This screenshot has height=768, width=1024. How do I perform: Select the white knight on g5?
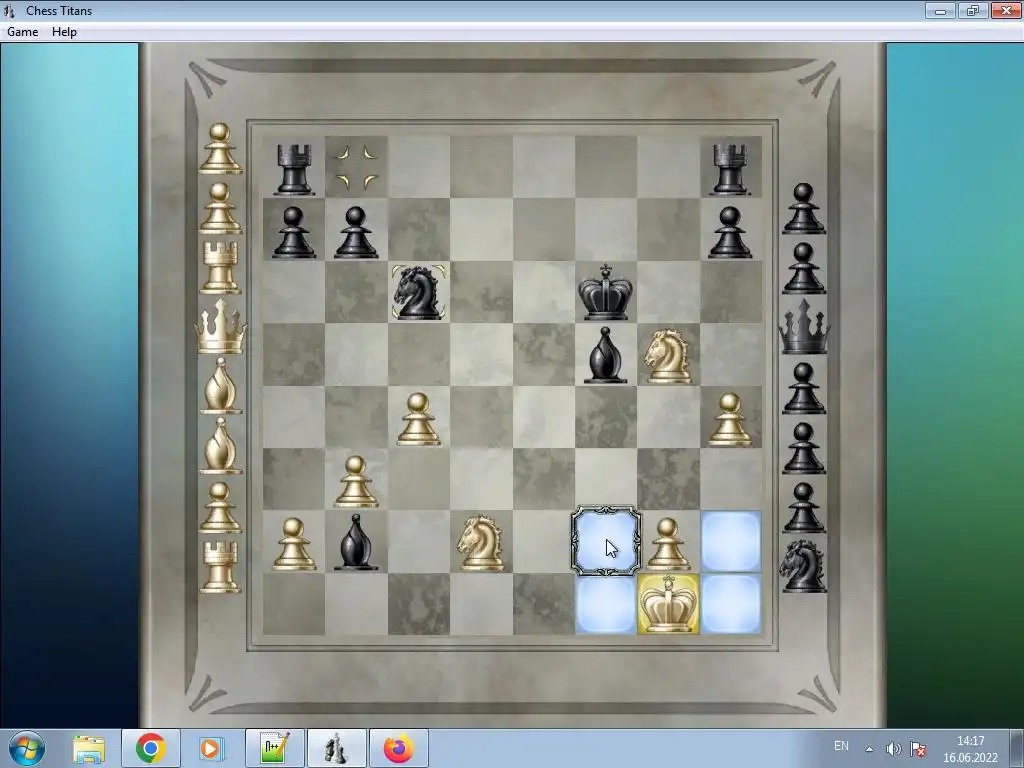click(667, 355)
